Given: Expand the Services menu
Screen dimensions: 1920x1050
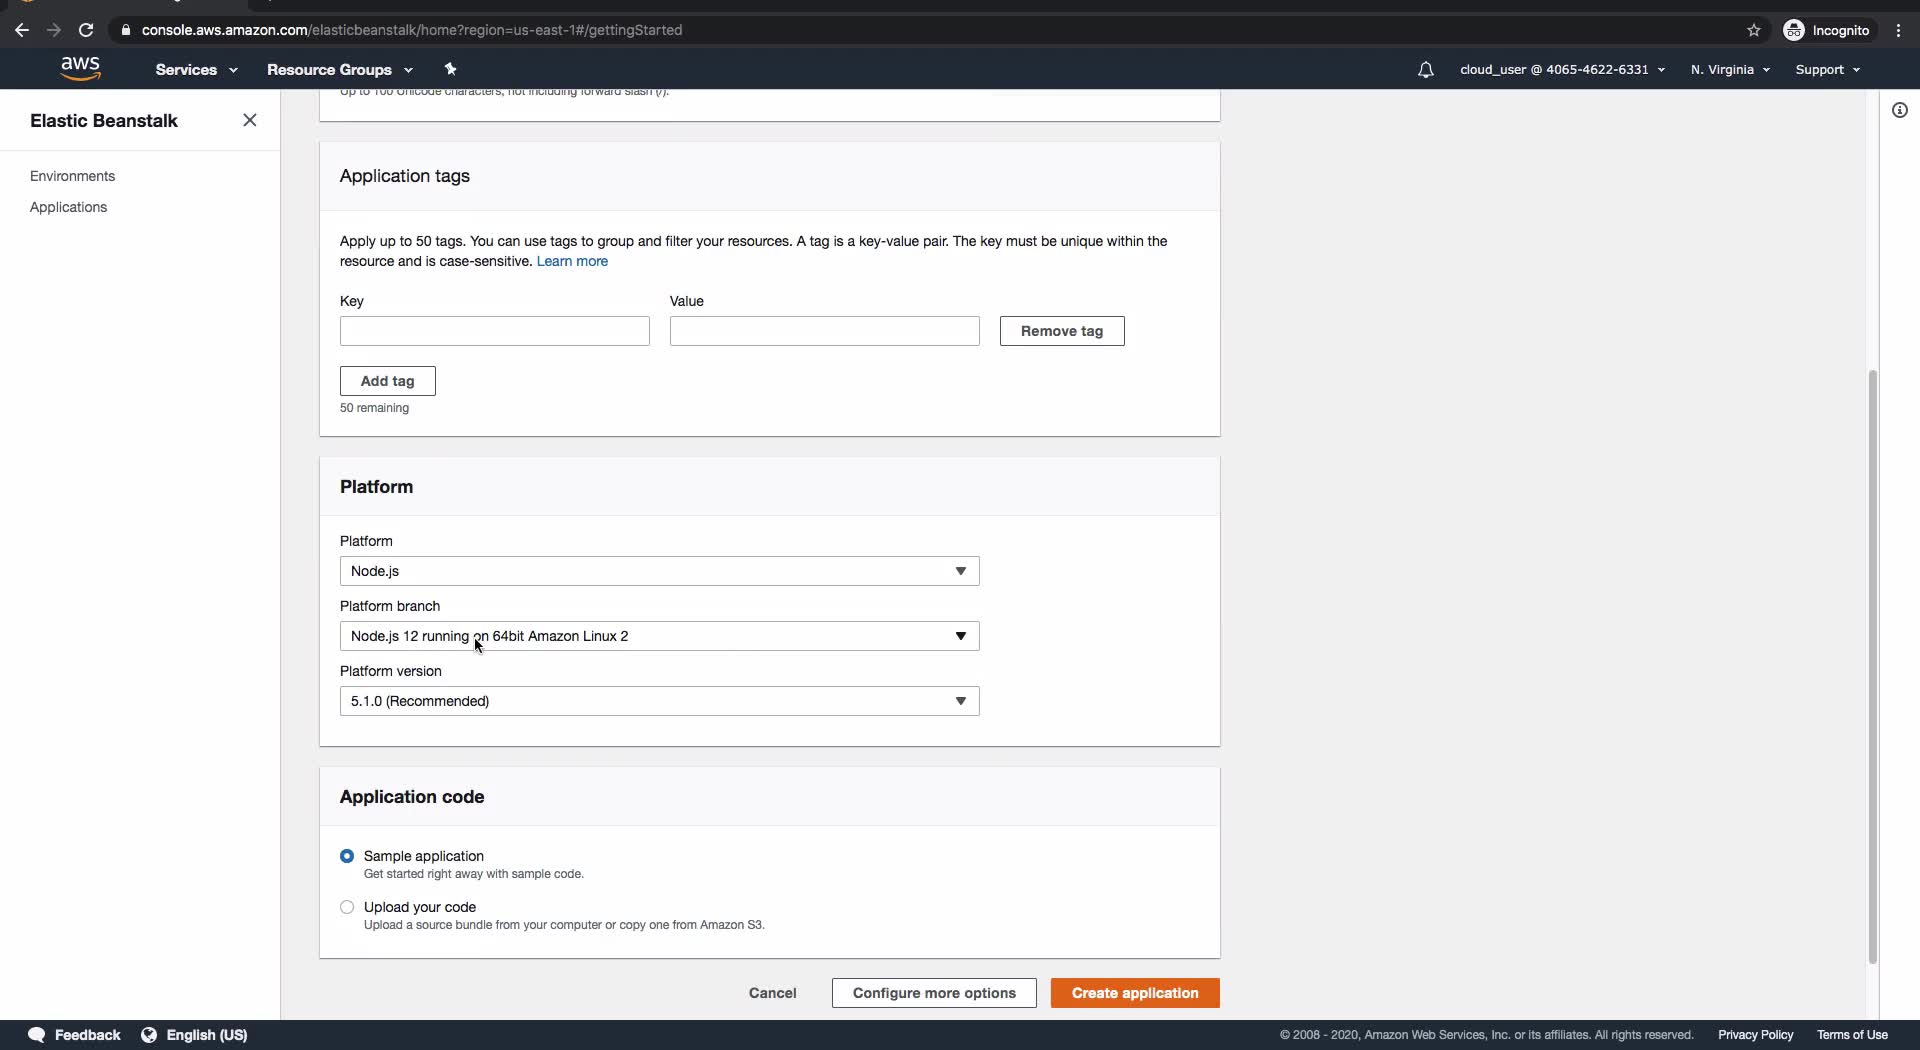Looking at the screenshot, I should 196,69.
